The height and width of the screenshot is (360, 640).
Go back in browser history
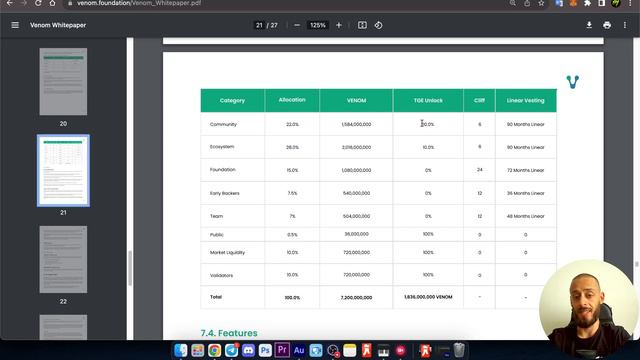pos(9,3)
